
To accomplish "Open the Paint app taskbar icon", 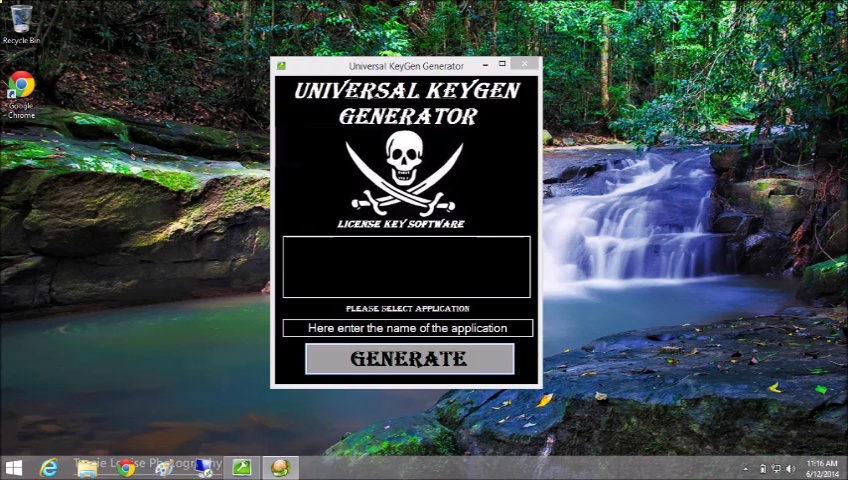I will pos(164,468).
